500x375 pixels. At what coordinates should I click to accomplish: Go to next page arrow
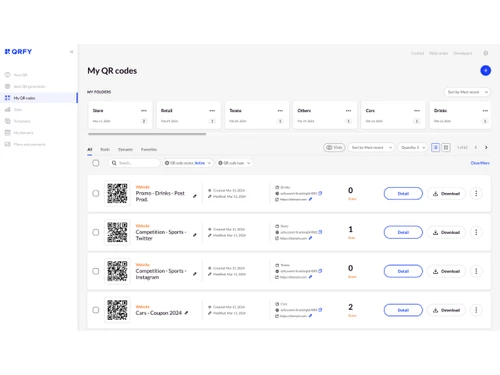coord(486,147)
